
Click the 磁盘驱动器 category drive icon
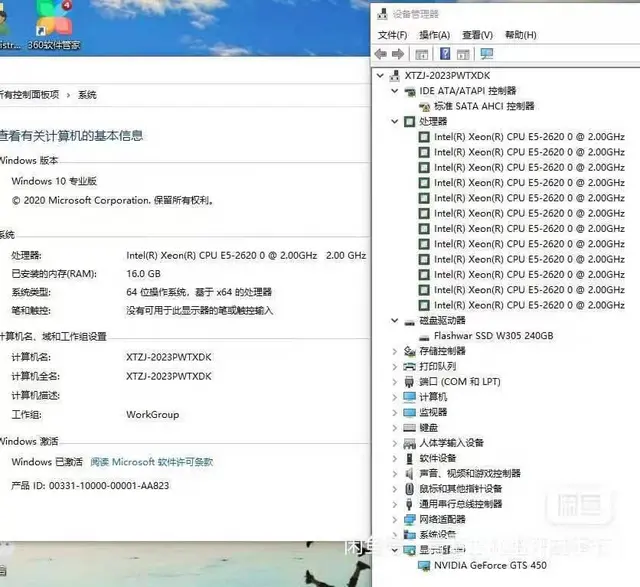409,321
